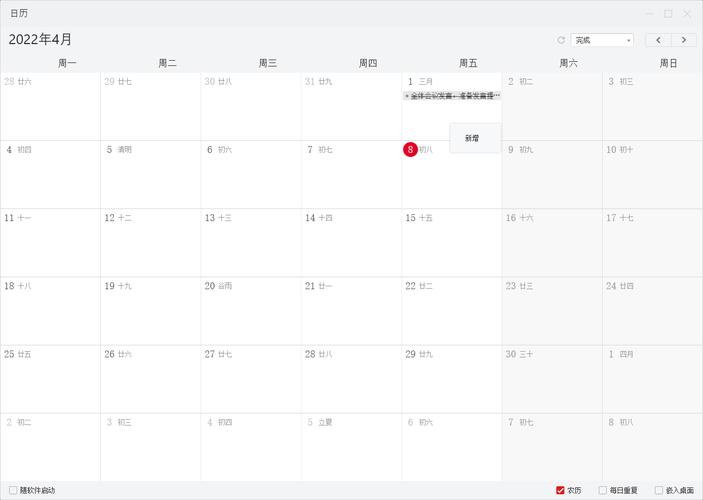Go to next month with right arrow
This screenshot has height=500, width=703.
[x=684, y=40]
